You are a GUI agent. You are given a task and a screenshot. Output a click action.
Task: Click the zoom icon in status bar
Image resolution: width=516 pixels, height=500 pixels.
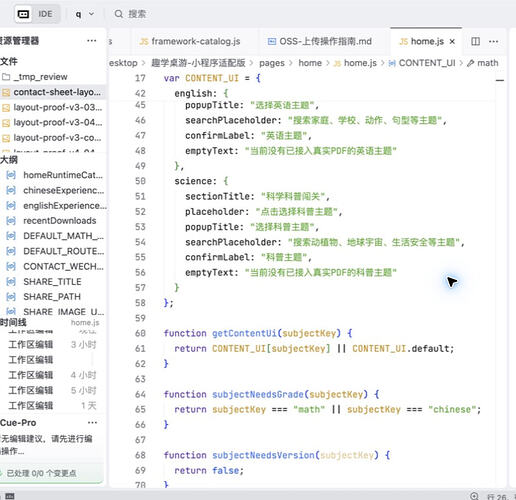tap(474, 496)
